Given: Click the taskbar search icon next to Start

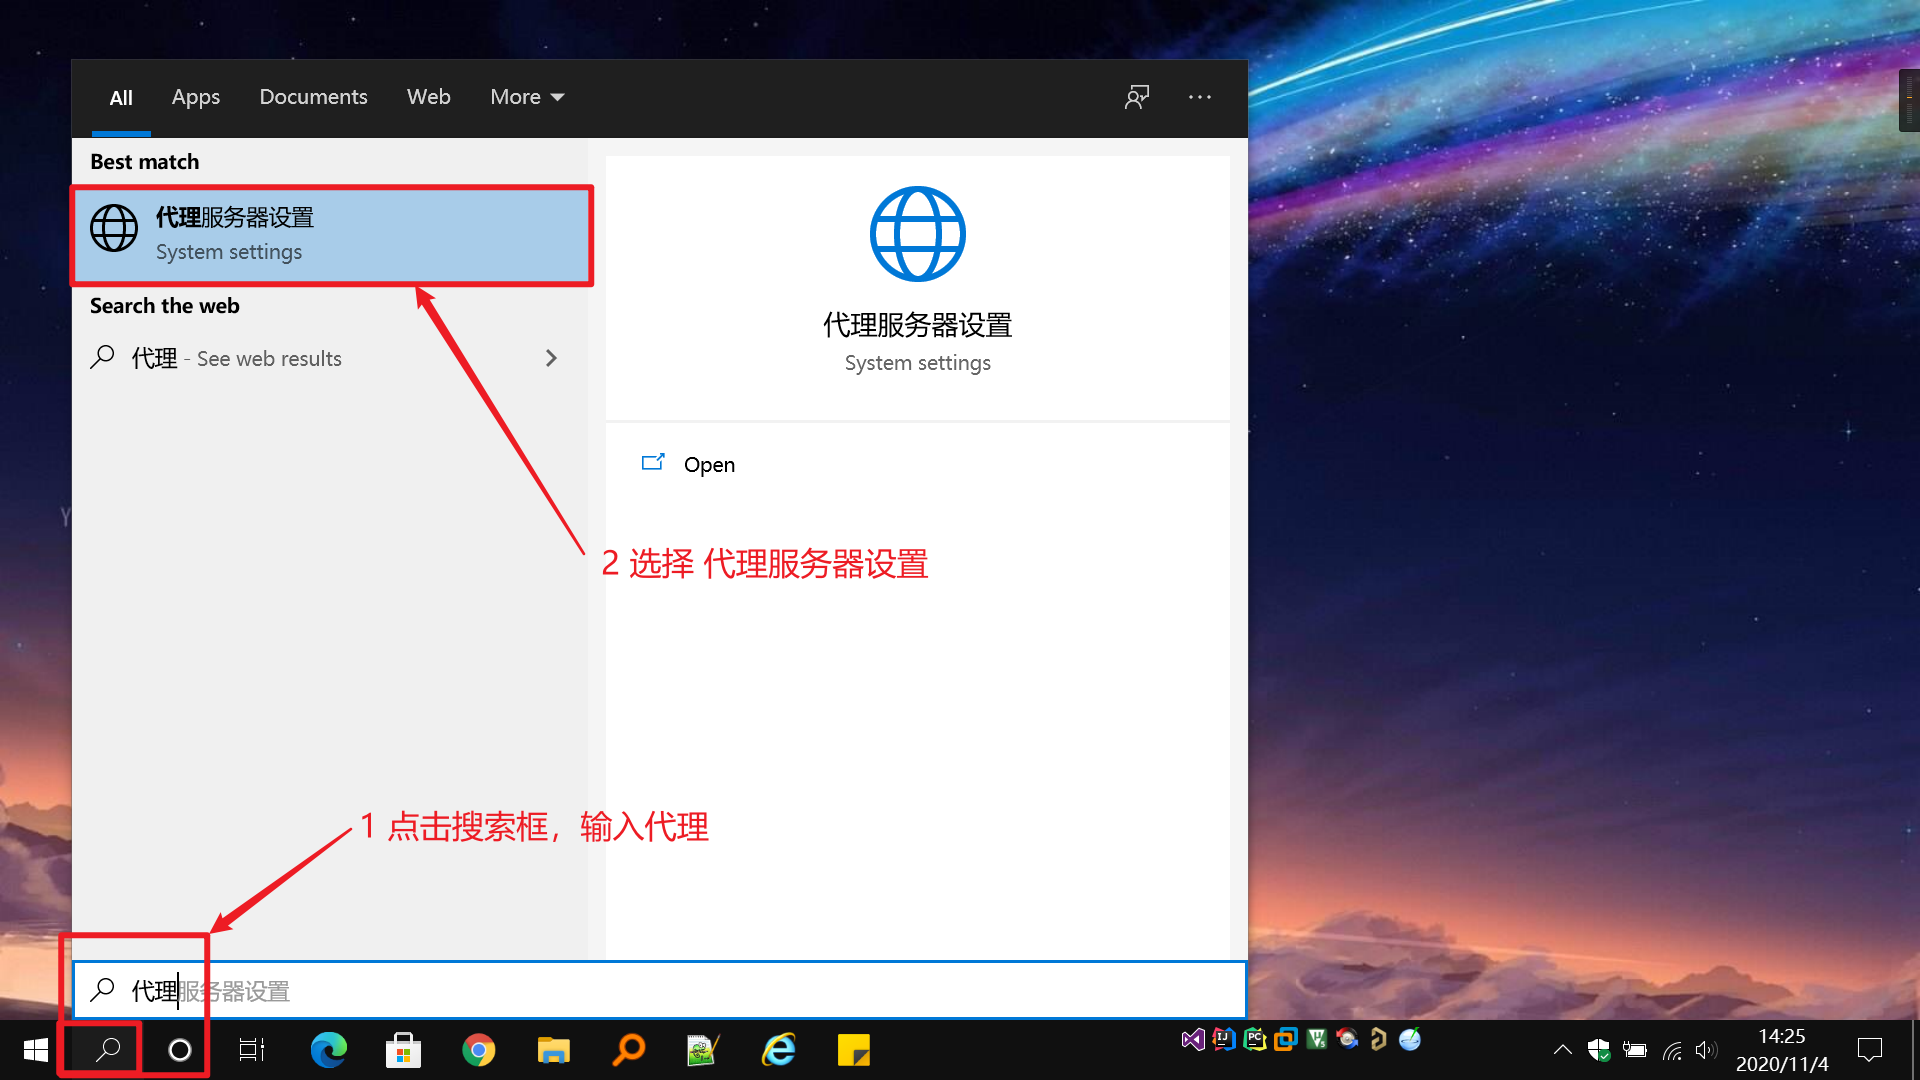Looking at the screenshot, I should point(108,1050).
